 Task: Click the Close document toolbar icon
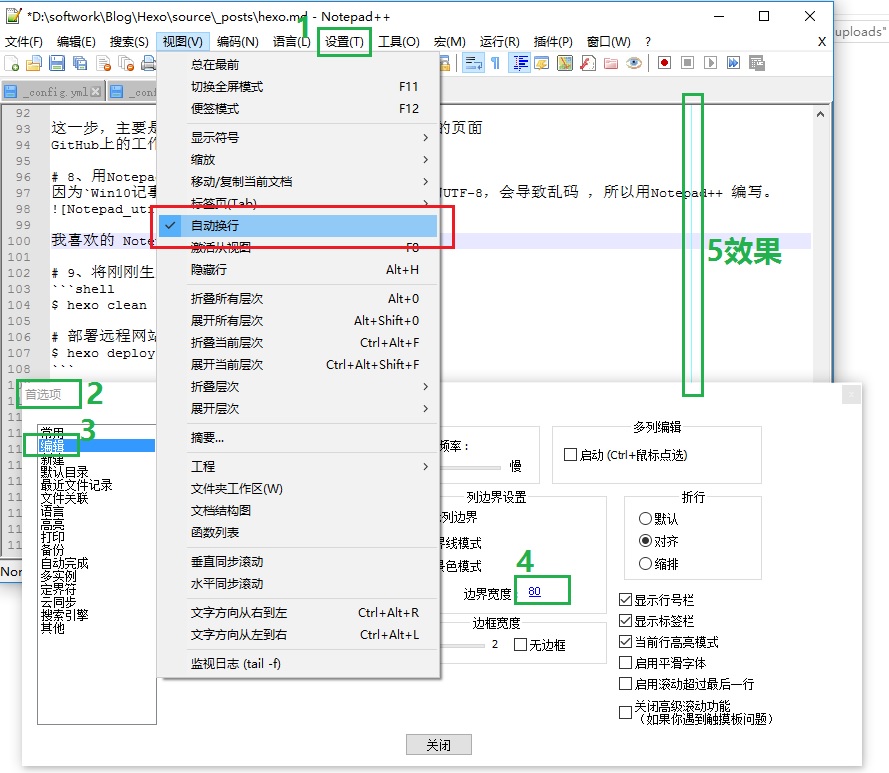[103, 63]
